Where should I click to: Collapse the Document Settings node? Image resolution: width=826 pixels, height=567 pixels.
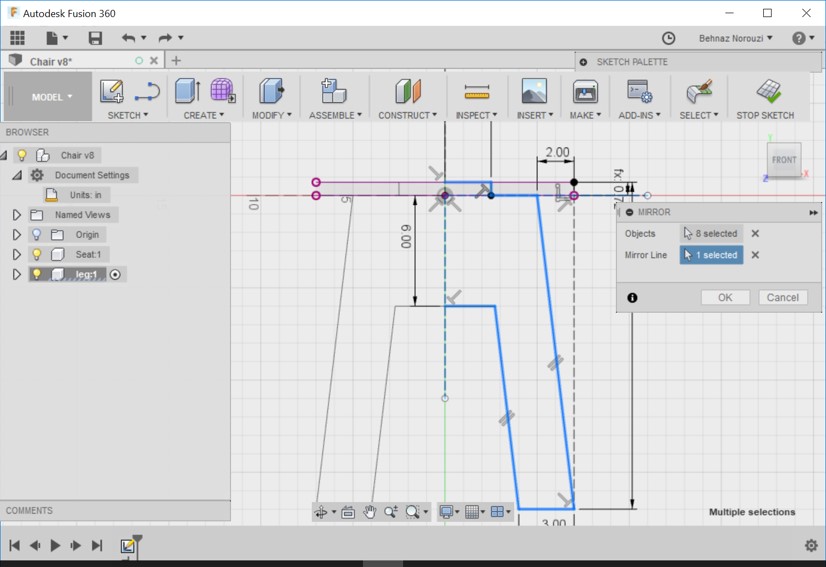pos(16,175)
